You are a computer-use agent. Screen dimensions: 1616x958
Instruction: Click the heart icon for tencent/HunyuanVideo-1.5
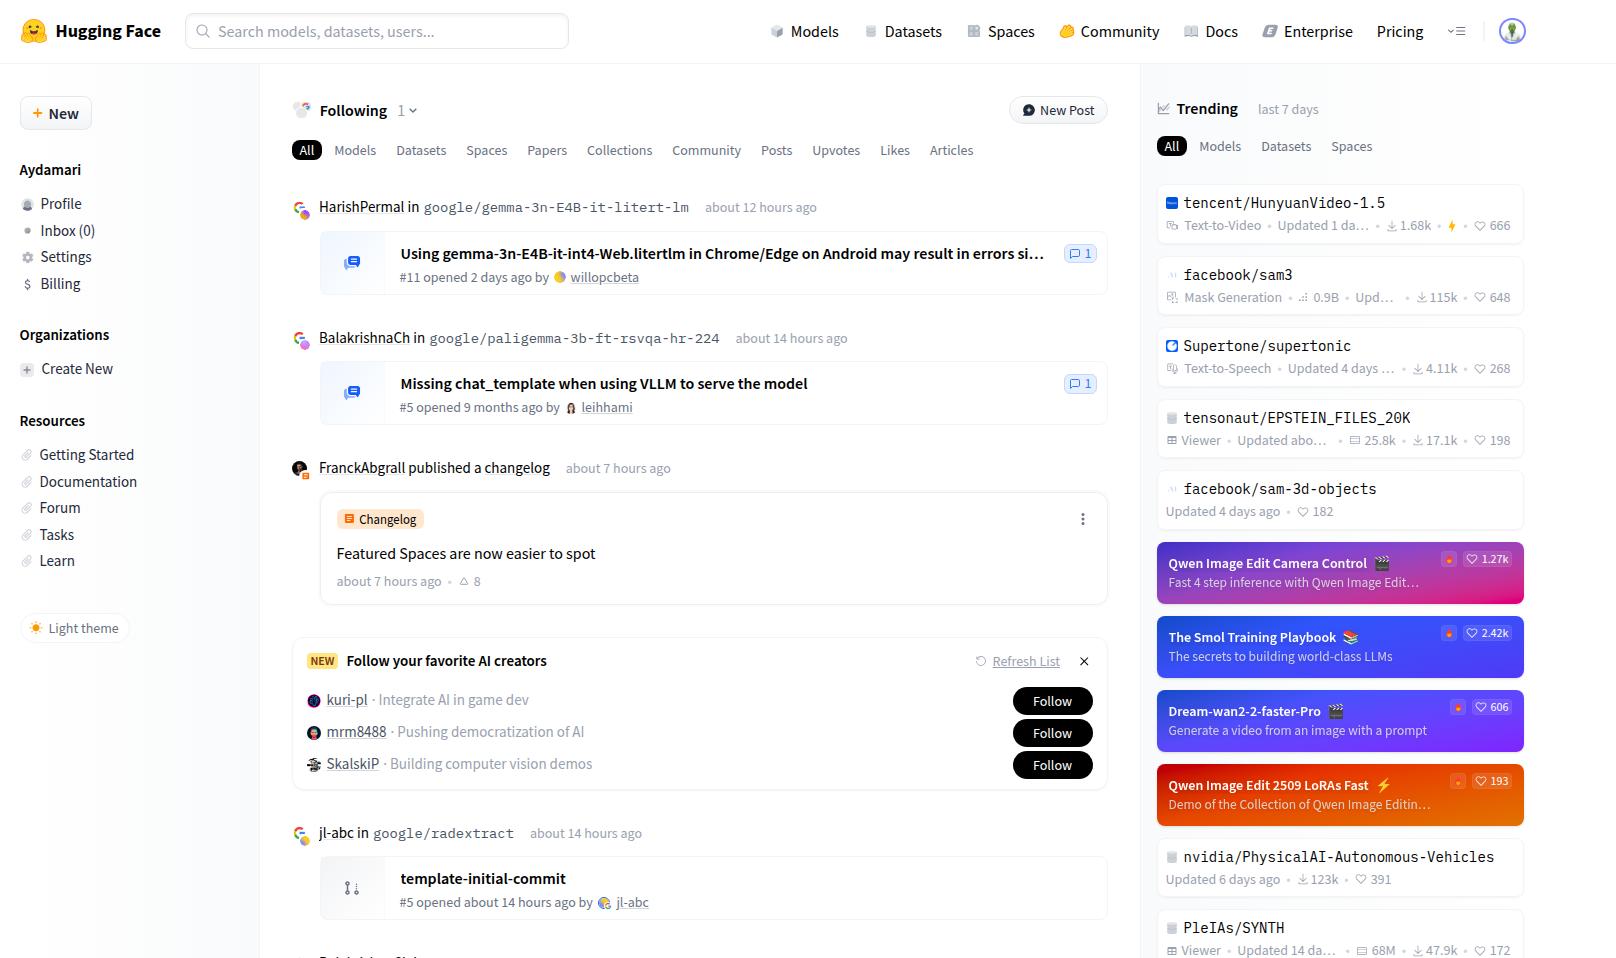1480,226
